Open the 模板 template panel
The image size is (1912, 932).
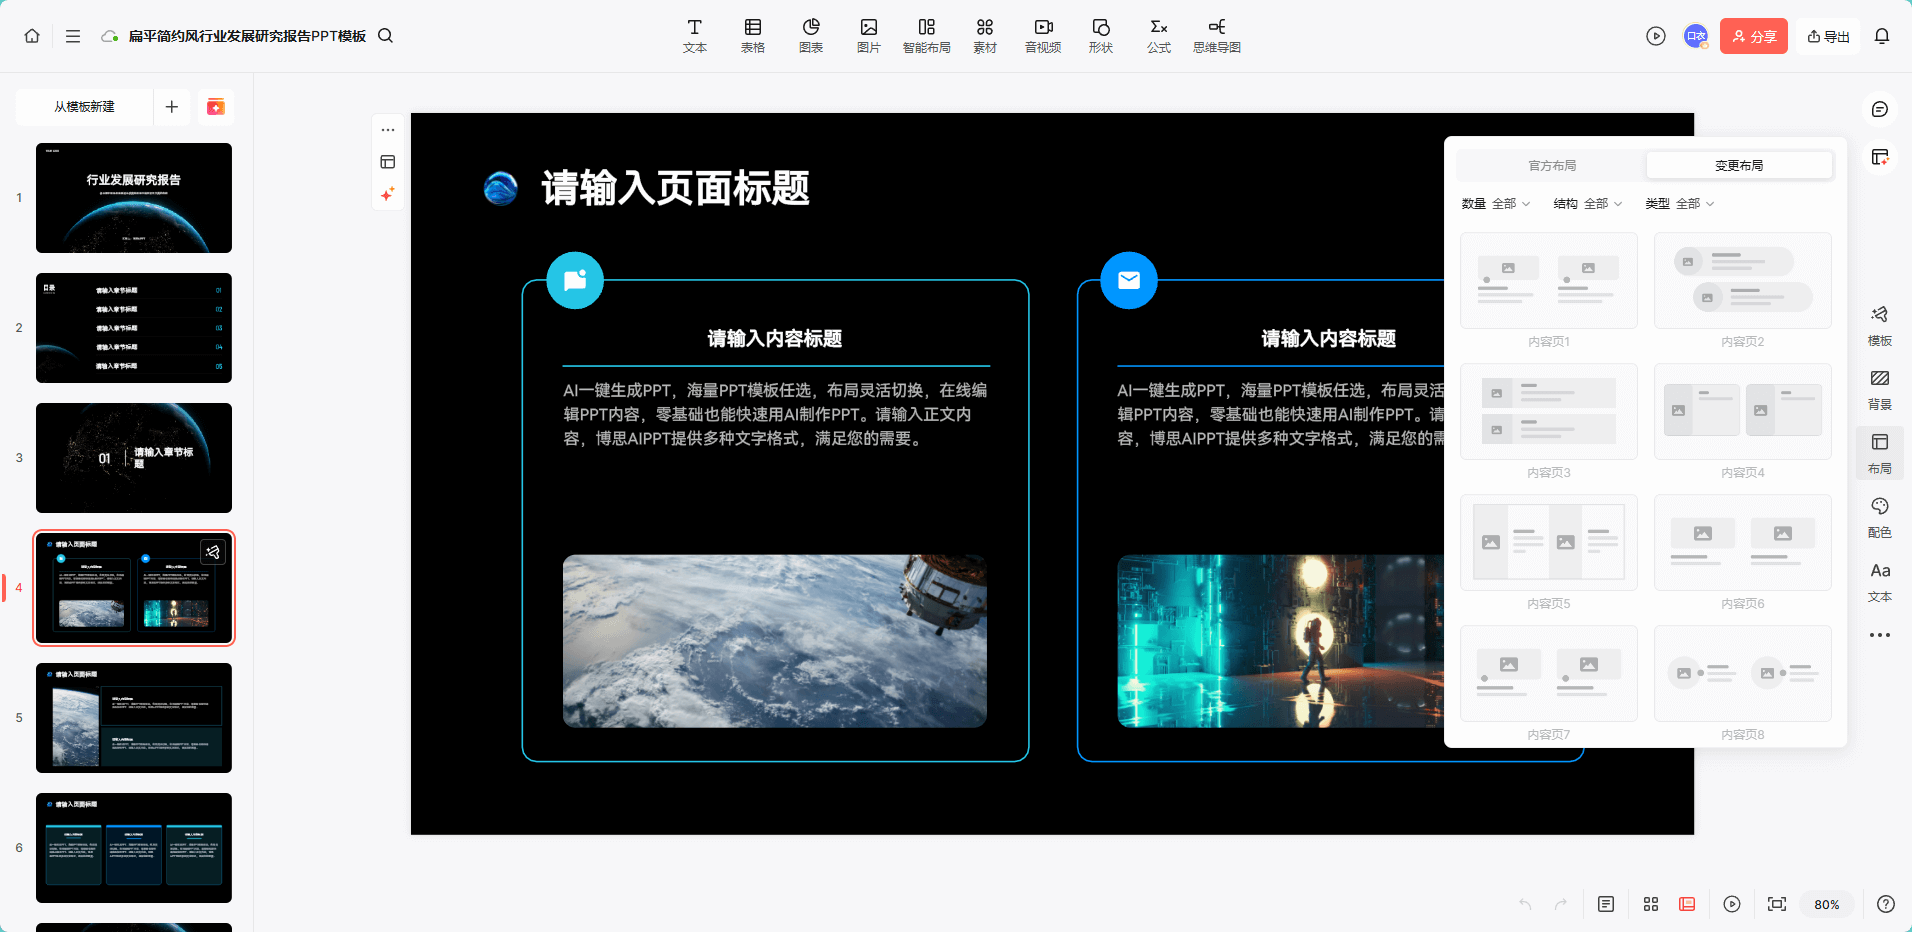[x=1880, y=326]
